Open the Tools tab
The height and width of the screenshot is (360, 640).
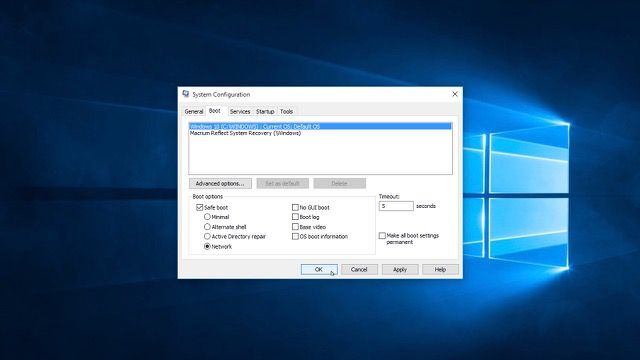tap(287, 111)
